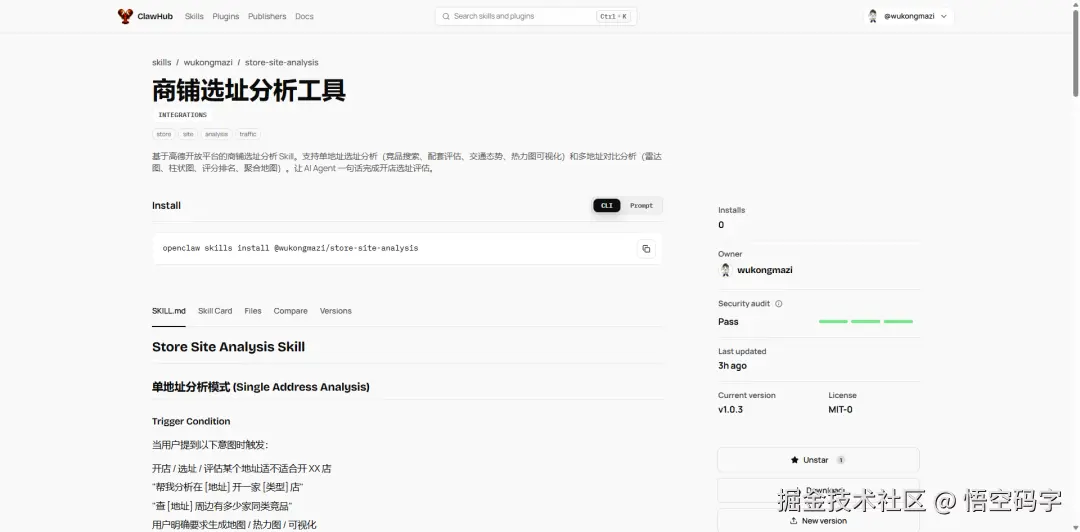Click the Store Site Analysis Skill heading
1080x532 pixels.
click(229, 347)
